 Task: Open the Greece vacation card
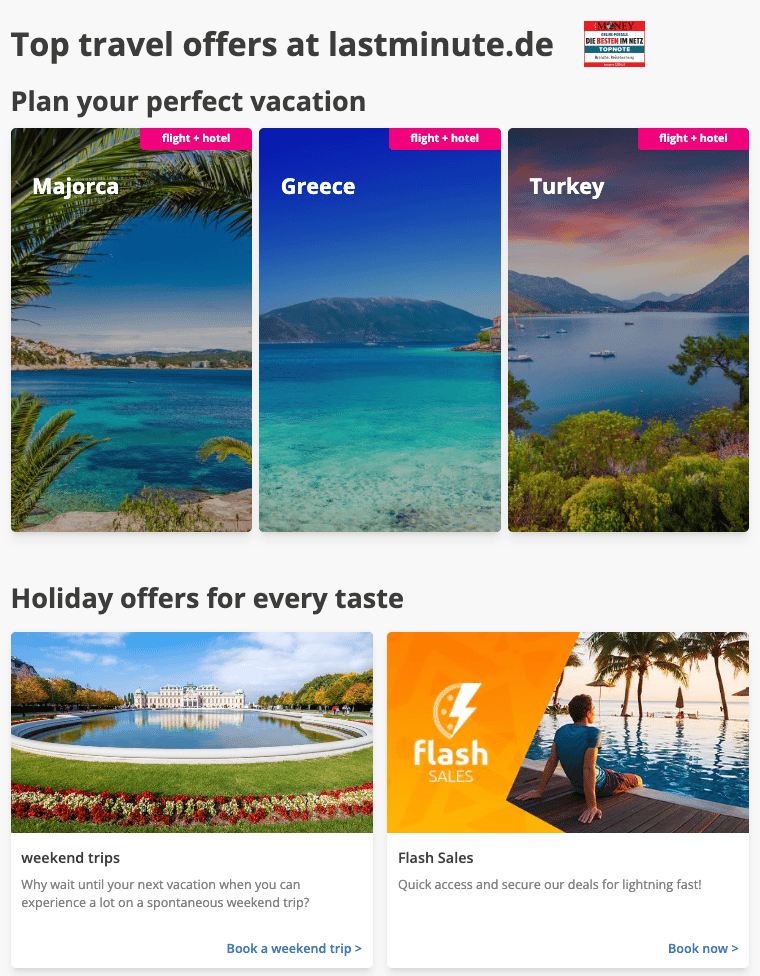pyautogui.click(x=380, y=330)
